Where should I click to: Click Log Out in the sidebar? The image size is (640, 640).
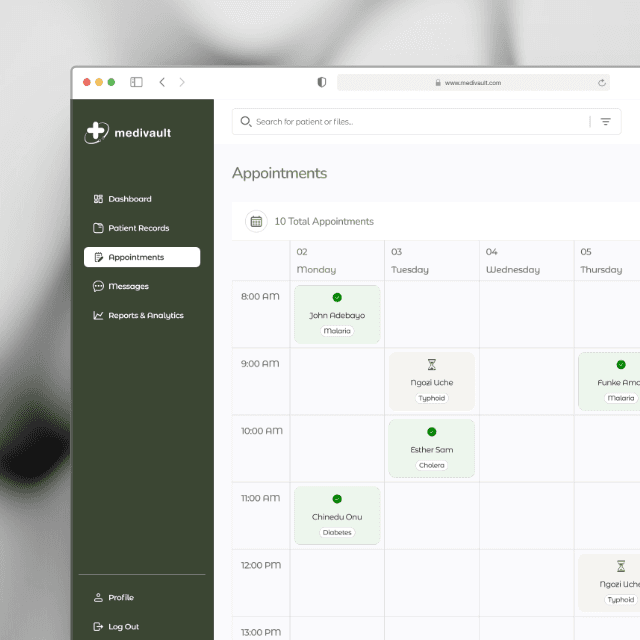coord(142,627)
